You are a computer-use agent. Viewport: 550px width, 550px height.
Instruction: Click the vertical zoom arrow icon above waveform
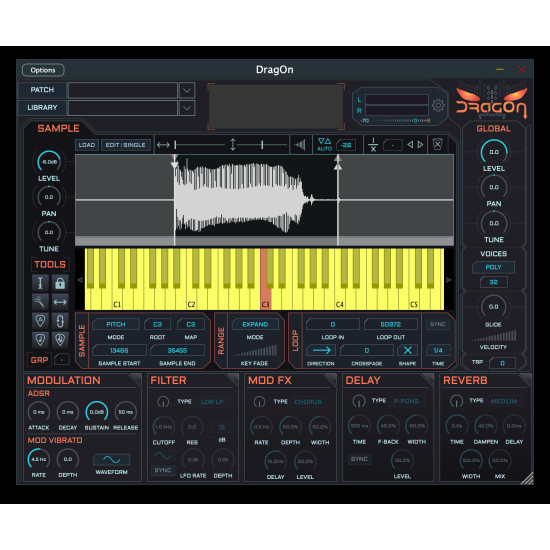pos(233,144)
